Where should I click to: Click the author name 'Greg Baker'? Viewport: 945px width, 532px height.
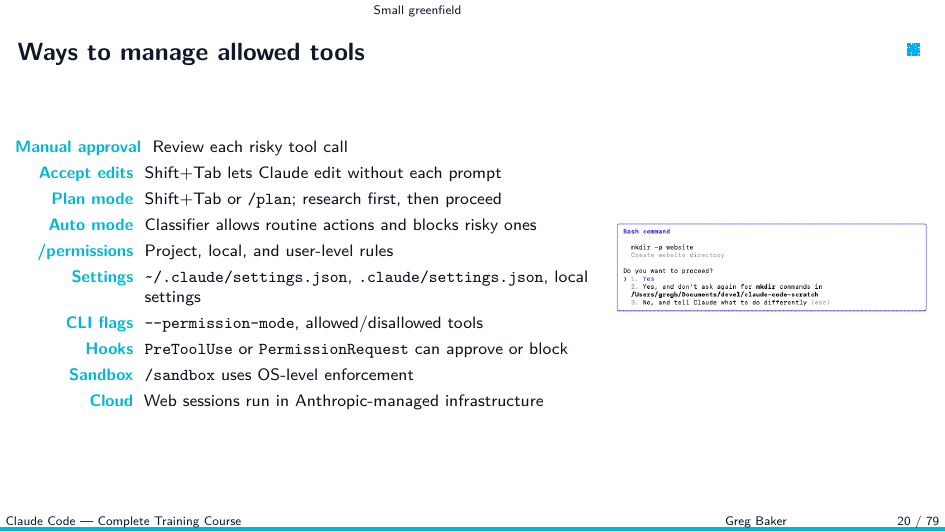(756, 521)
